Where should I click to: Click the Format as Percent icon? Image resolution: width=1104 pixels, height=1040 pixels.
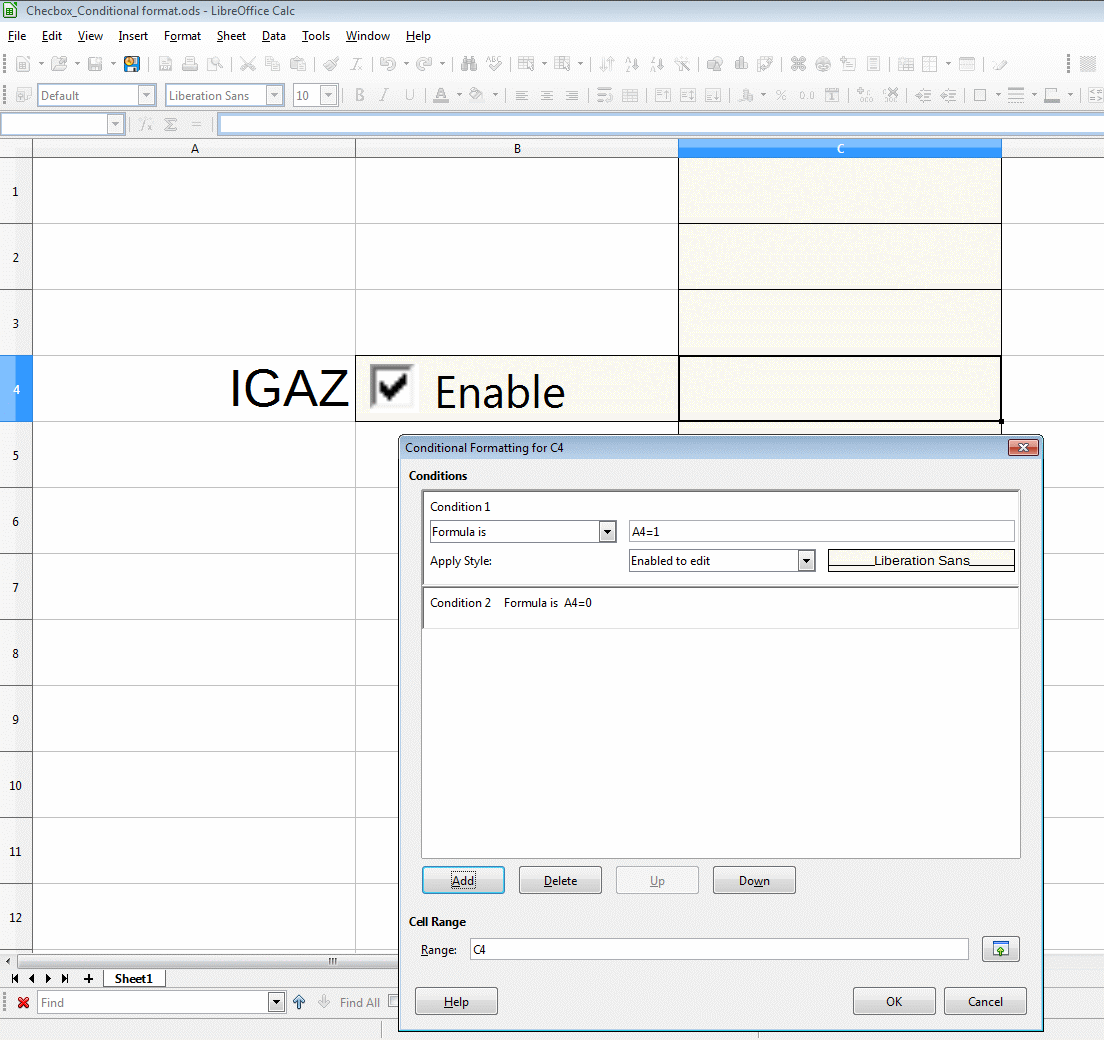tap(780, 96)
